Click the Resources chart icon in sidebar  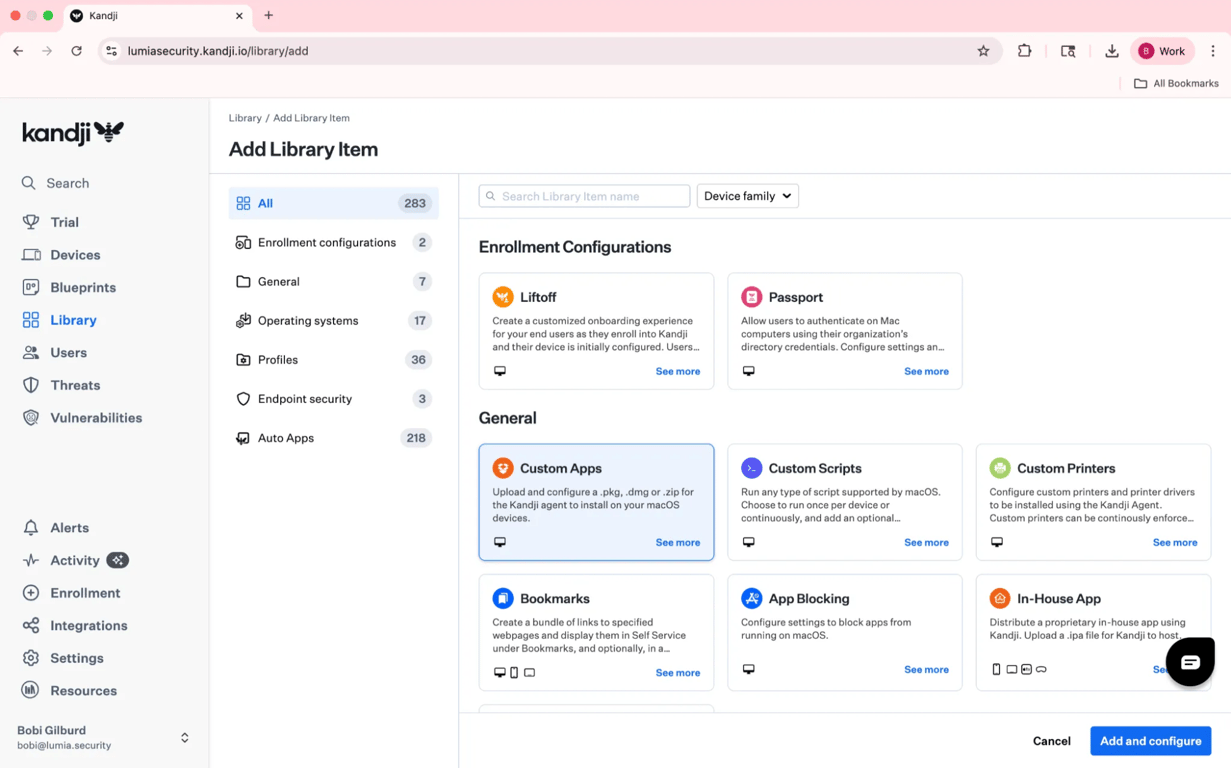[x=31, y=691]
